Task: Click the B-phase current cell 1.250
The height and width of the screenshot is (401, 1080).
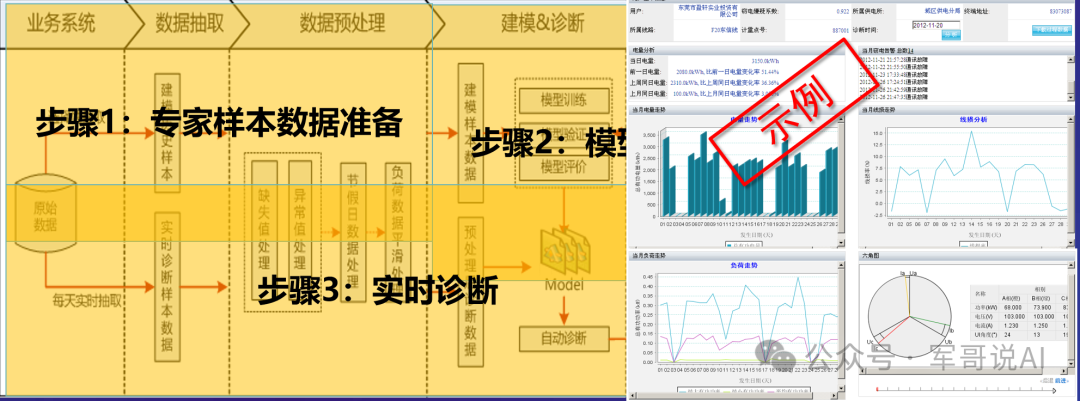Action: (x=1041, y=326)
